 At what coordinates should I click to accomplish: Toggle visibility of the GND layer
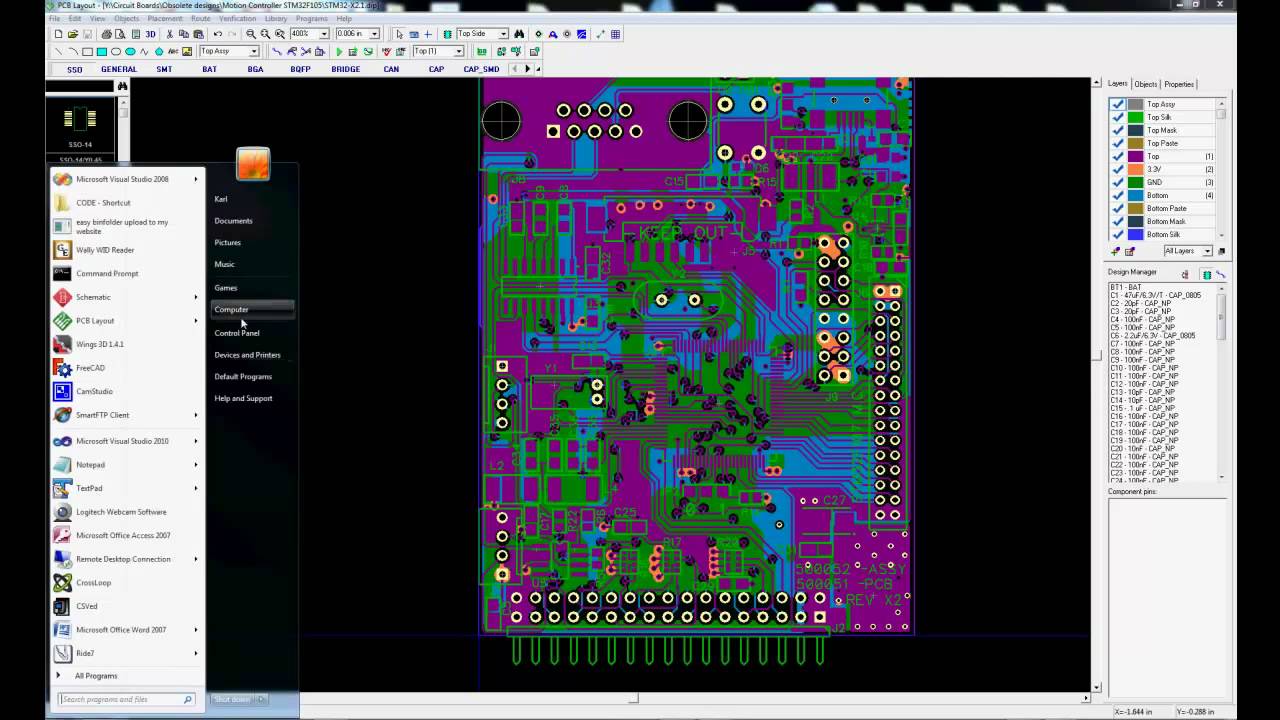tap(1118, 182)
